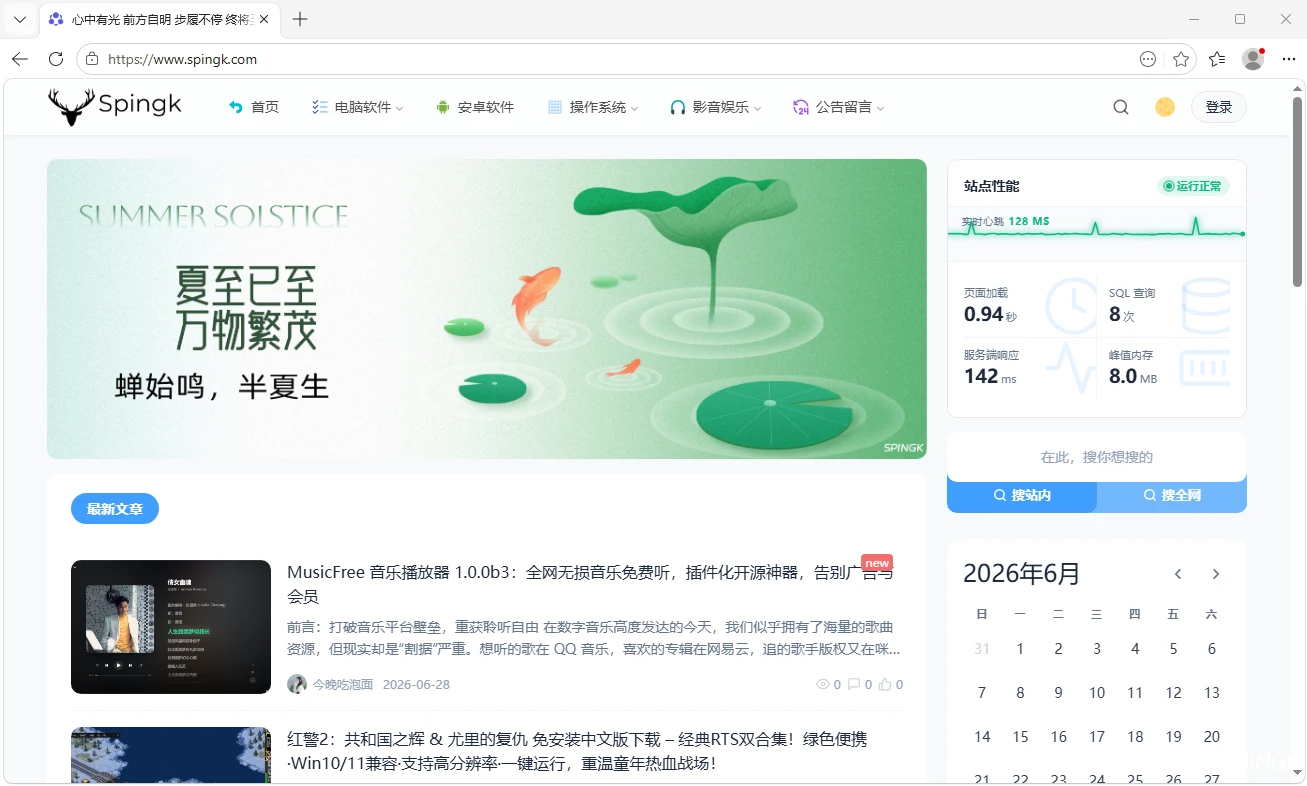Open the browser profile avatar

pyautogui.click(x=1253, y=59)
